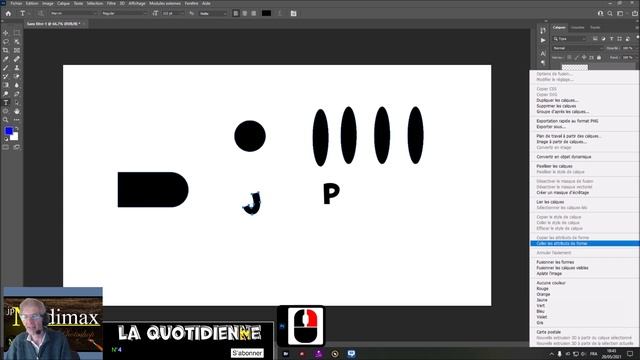Image resolution: width=640 pixels, height=360 pixels.
Task: Choose Convertir en objet dynamique
Action: pos(564,157)
